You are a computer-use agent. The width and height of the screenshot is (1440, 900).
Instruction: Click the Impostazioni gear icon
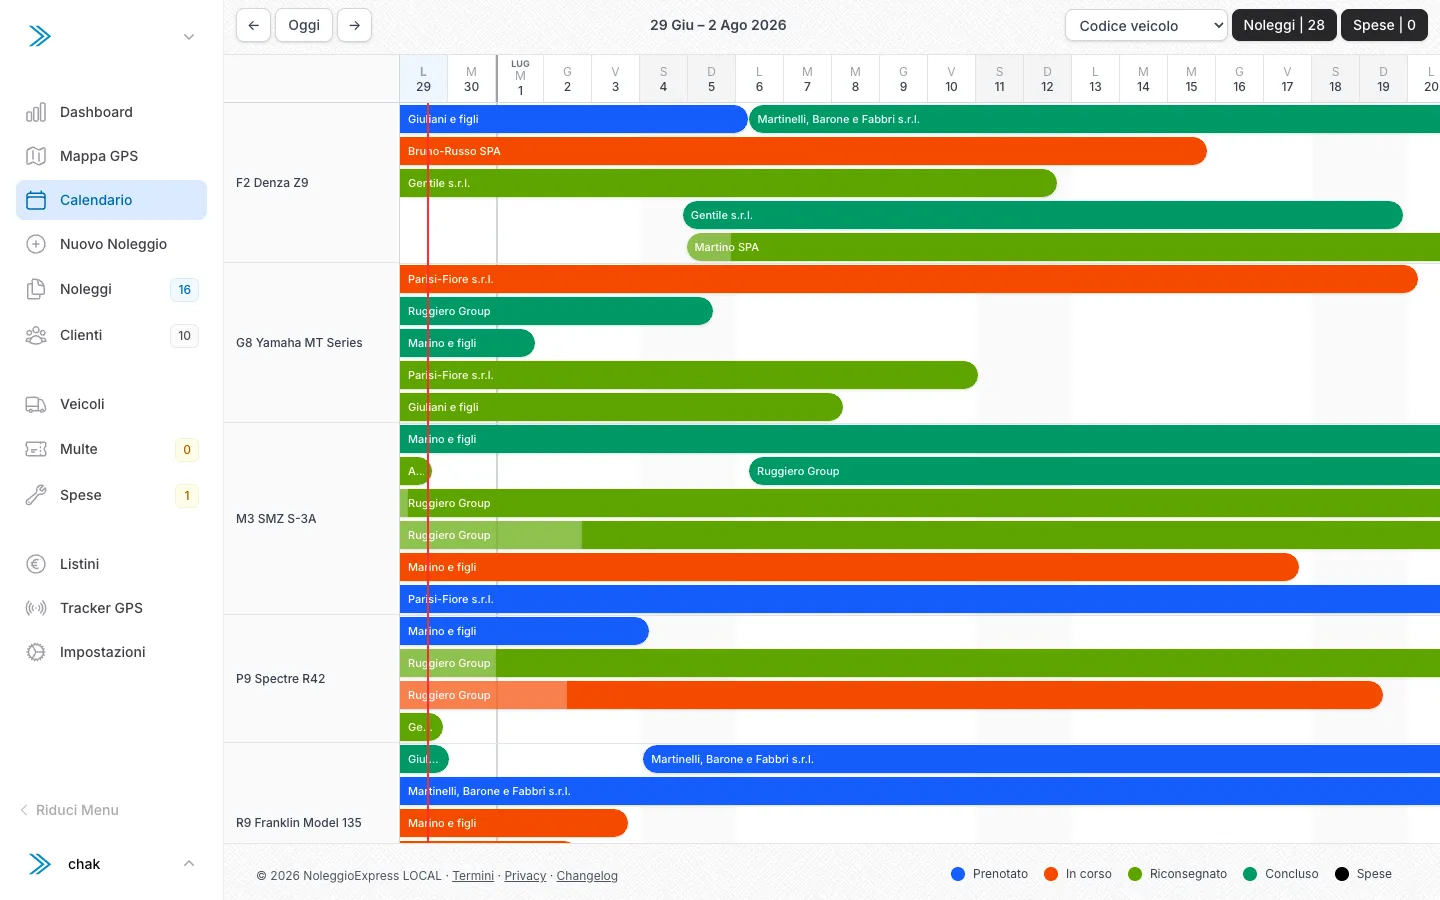(36, 652)
